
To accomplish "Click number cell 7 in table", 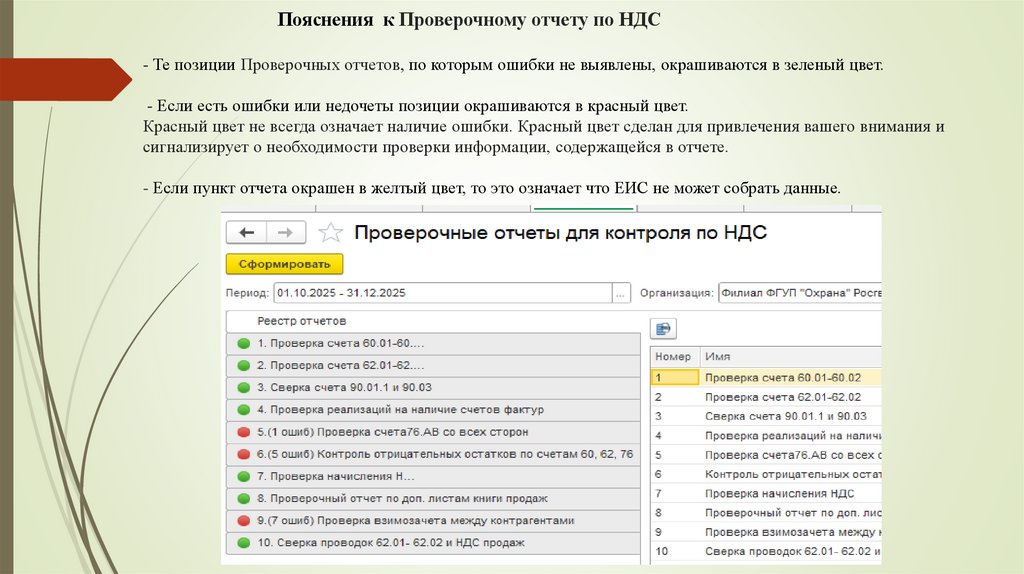I will (x=675, y=494).
